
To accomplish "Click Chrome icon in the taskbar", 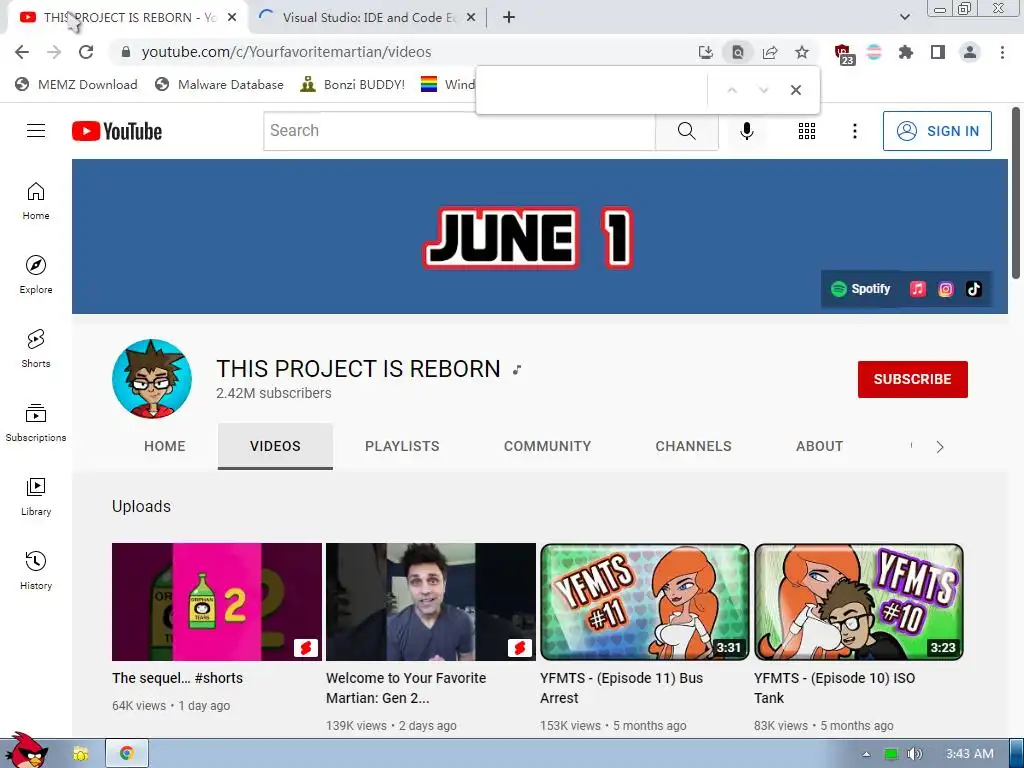I will pos(127,753).
